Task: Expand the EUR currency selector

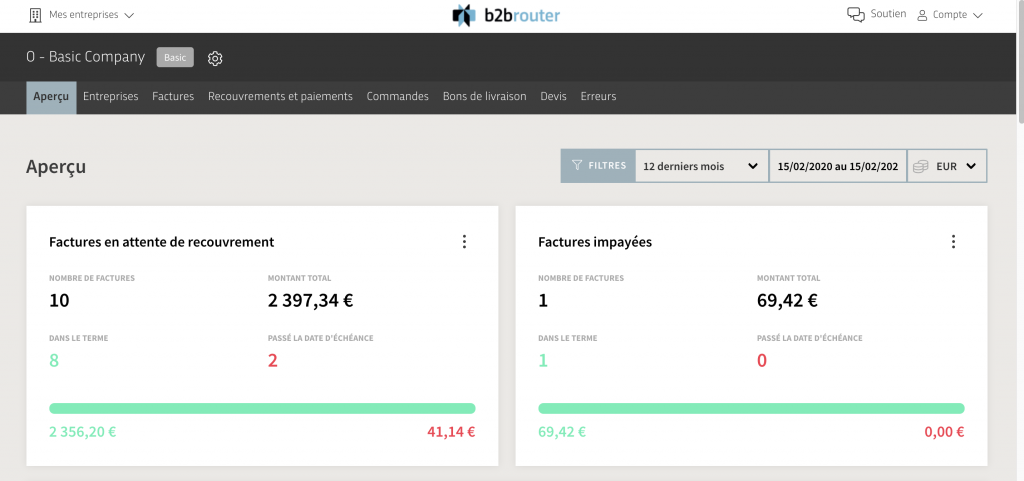Action: click(x=947, y=166)
